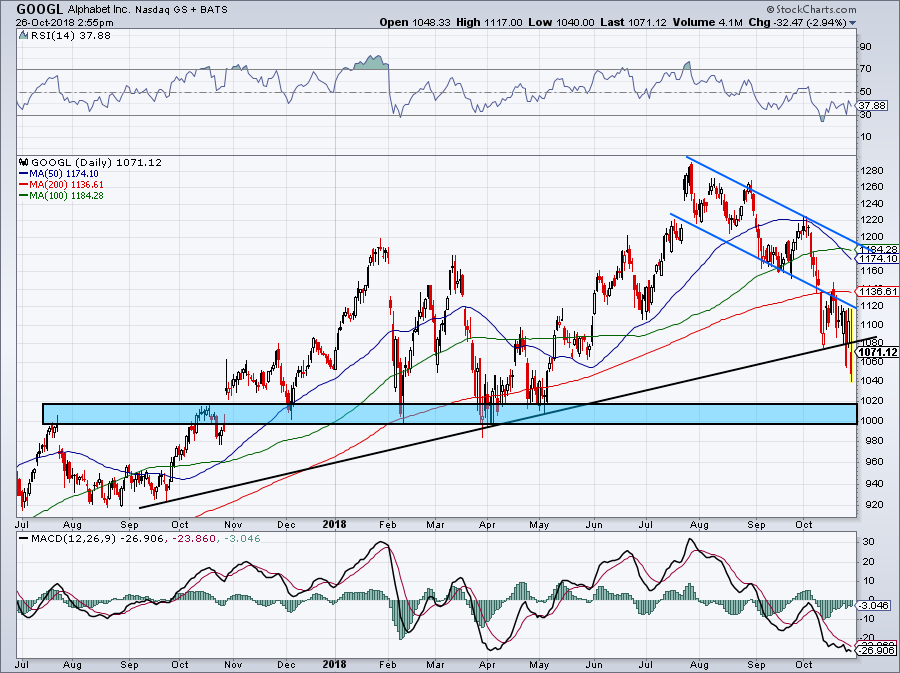Select the High 1117.00 value
The image size is (900, 673).
coord(490,22)
